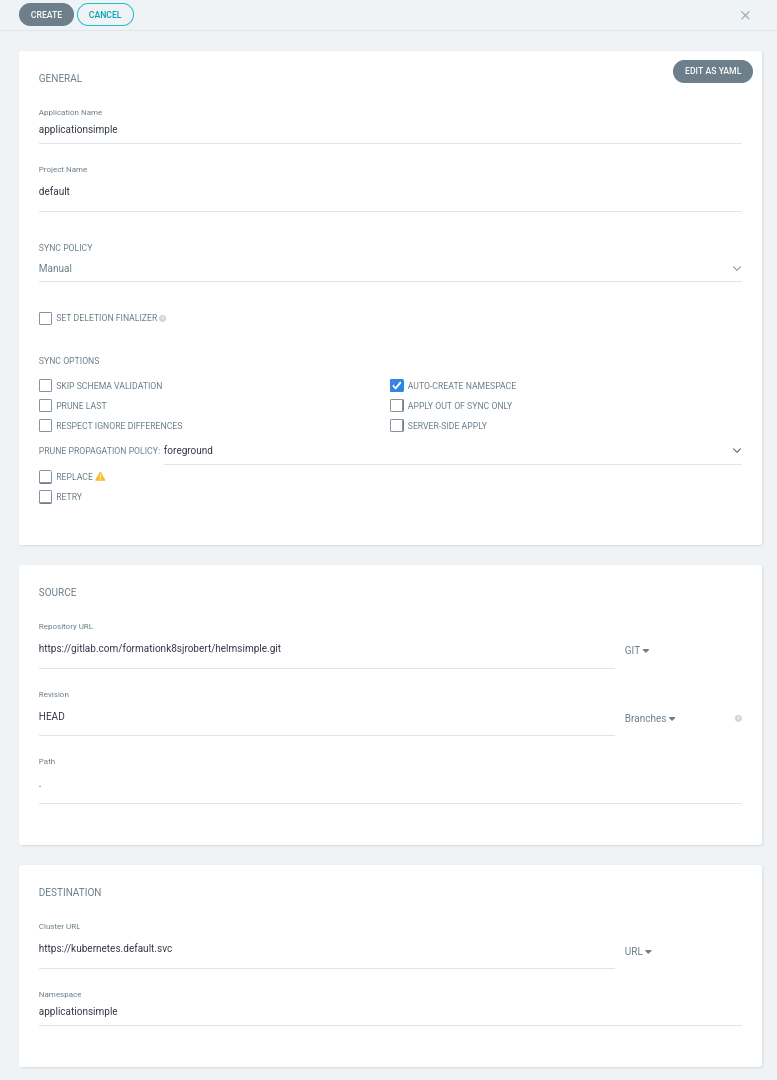The image size is (777, 1080).
Task: Click the Cancel button
Action: (105, 15)
